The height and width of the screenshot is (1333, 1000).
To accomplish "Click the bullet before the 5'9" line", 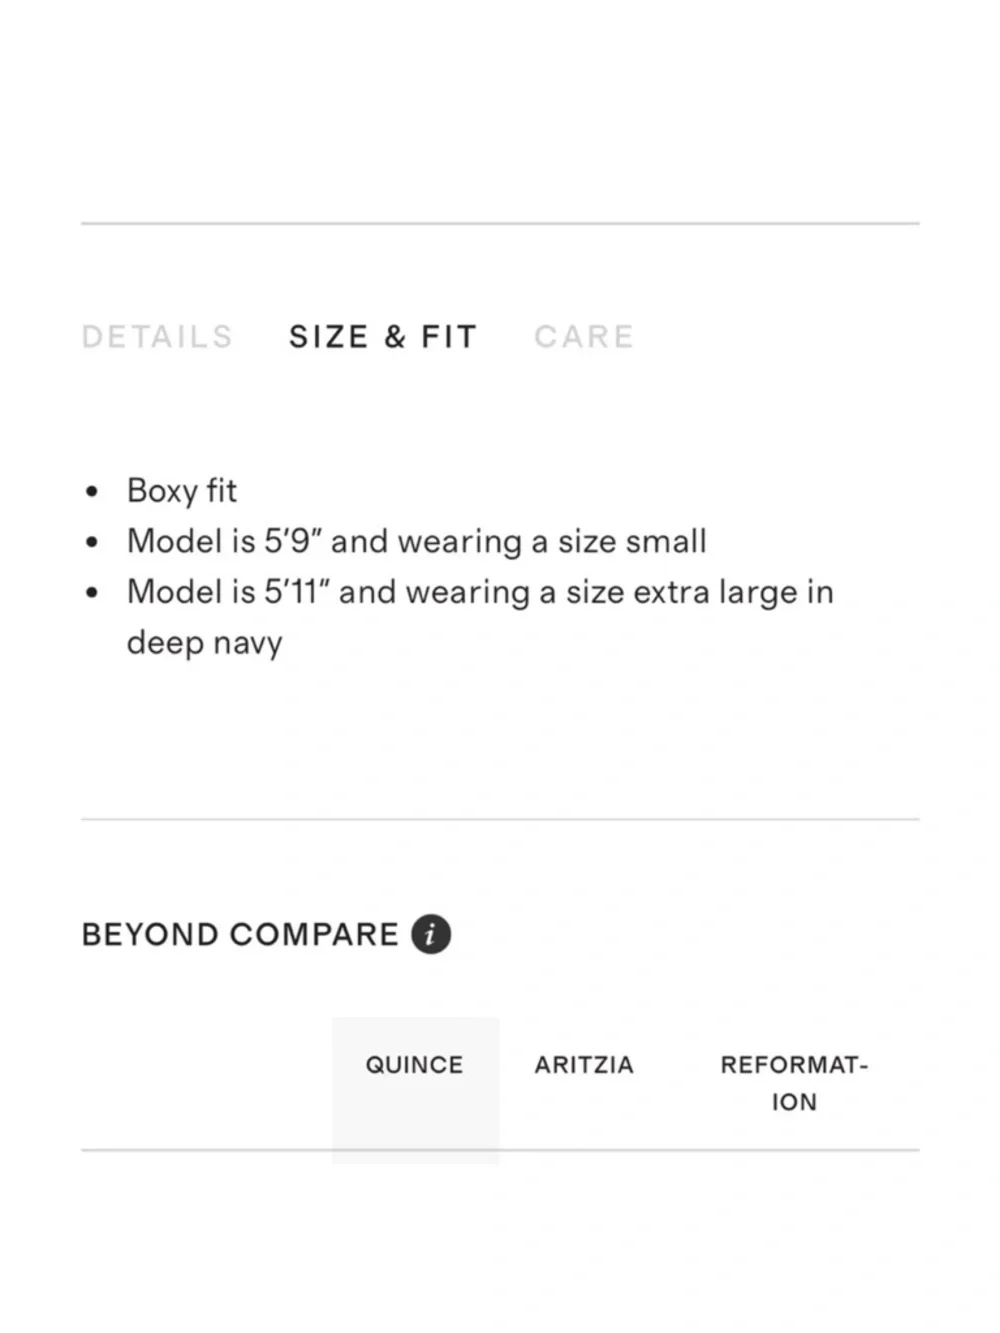I will tap(92, 543).
